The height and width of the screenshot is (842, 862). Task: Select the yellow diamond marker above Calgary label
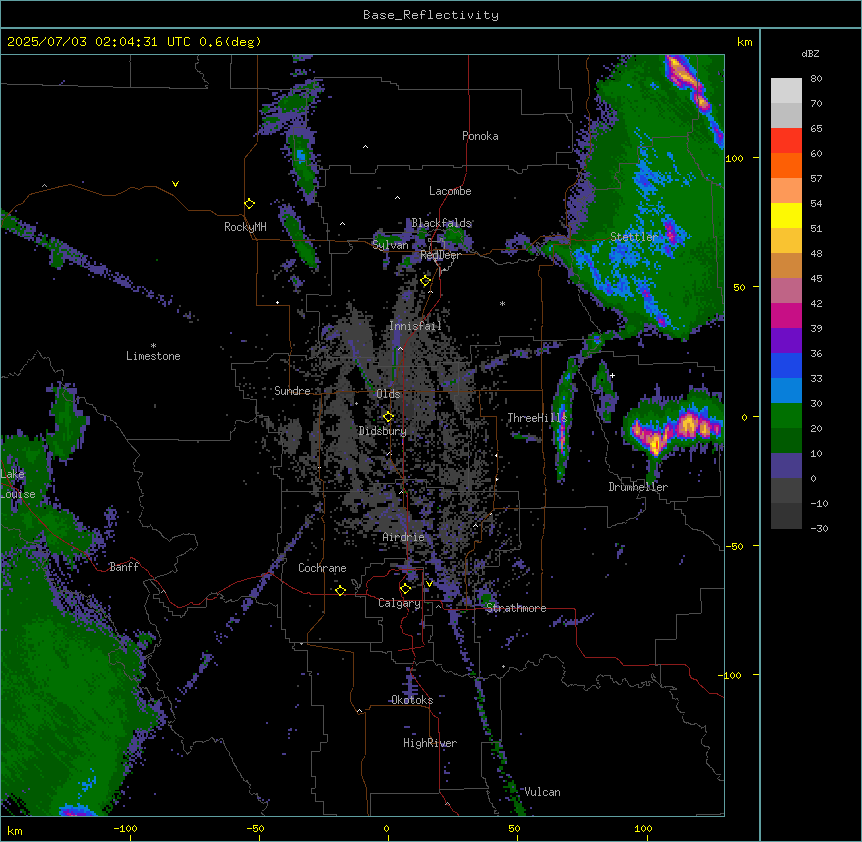coord(405,589)
